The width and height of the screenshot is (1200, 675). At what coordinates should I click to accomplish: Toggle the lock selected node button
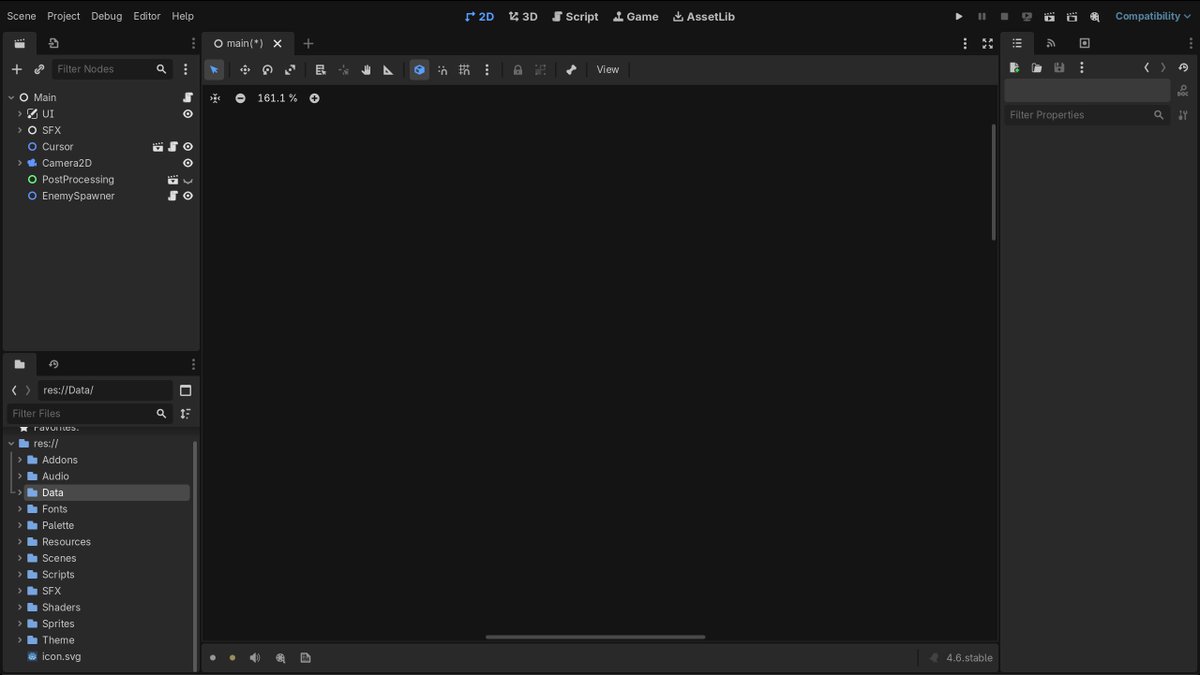coord(517,70)
